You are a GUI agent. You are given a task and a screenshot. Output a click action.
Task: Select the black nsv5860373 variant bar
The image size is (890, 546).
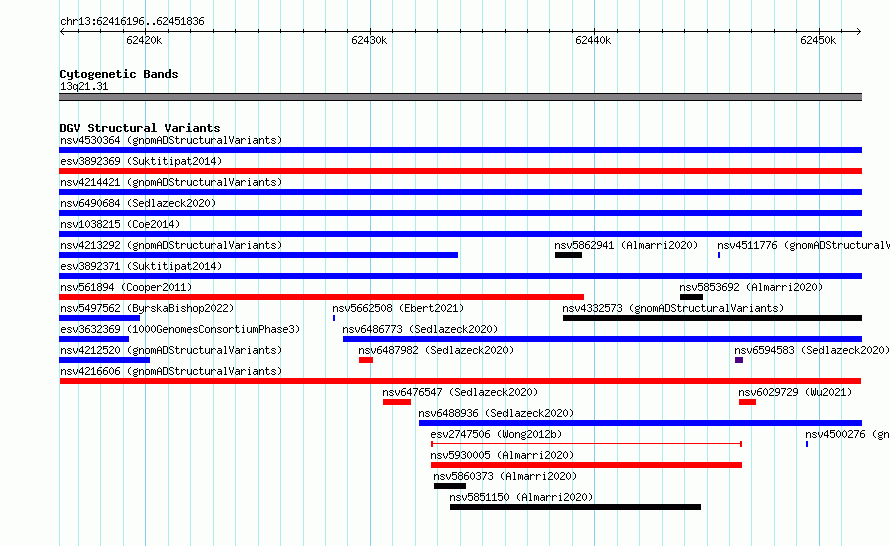pos(450,486)
